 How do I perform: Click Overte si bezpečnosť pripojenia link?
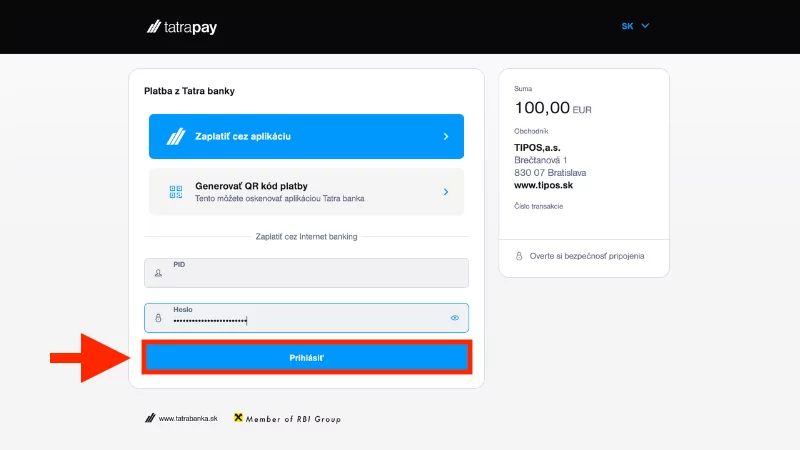587,256
